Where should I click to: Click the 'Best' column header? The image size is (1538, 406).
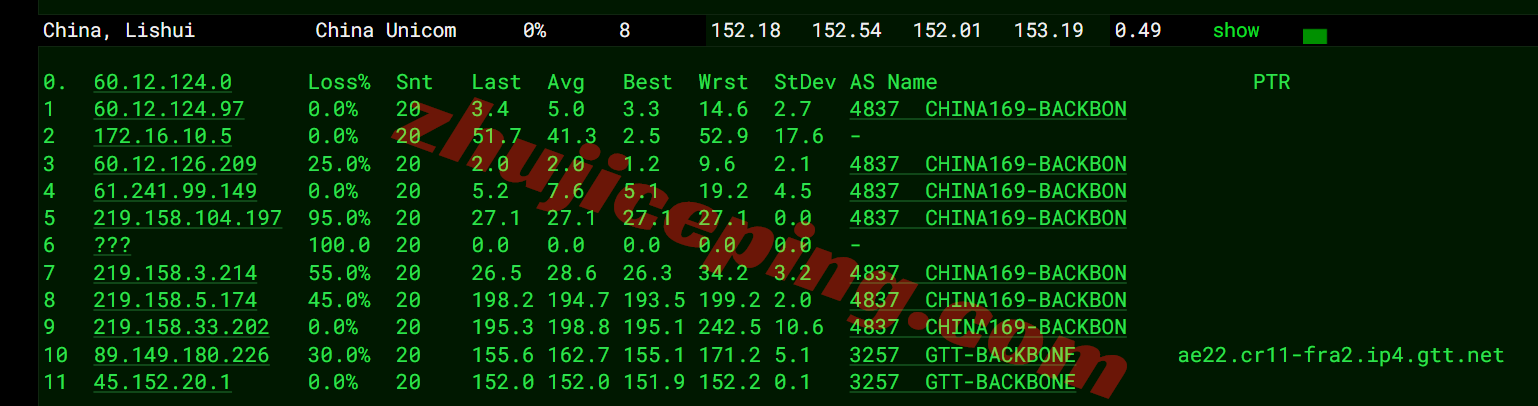point(647,82)
